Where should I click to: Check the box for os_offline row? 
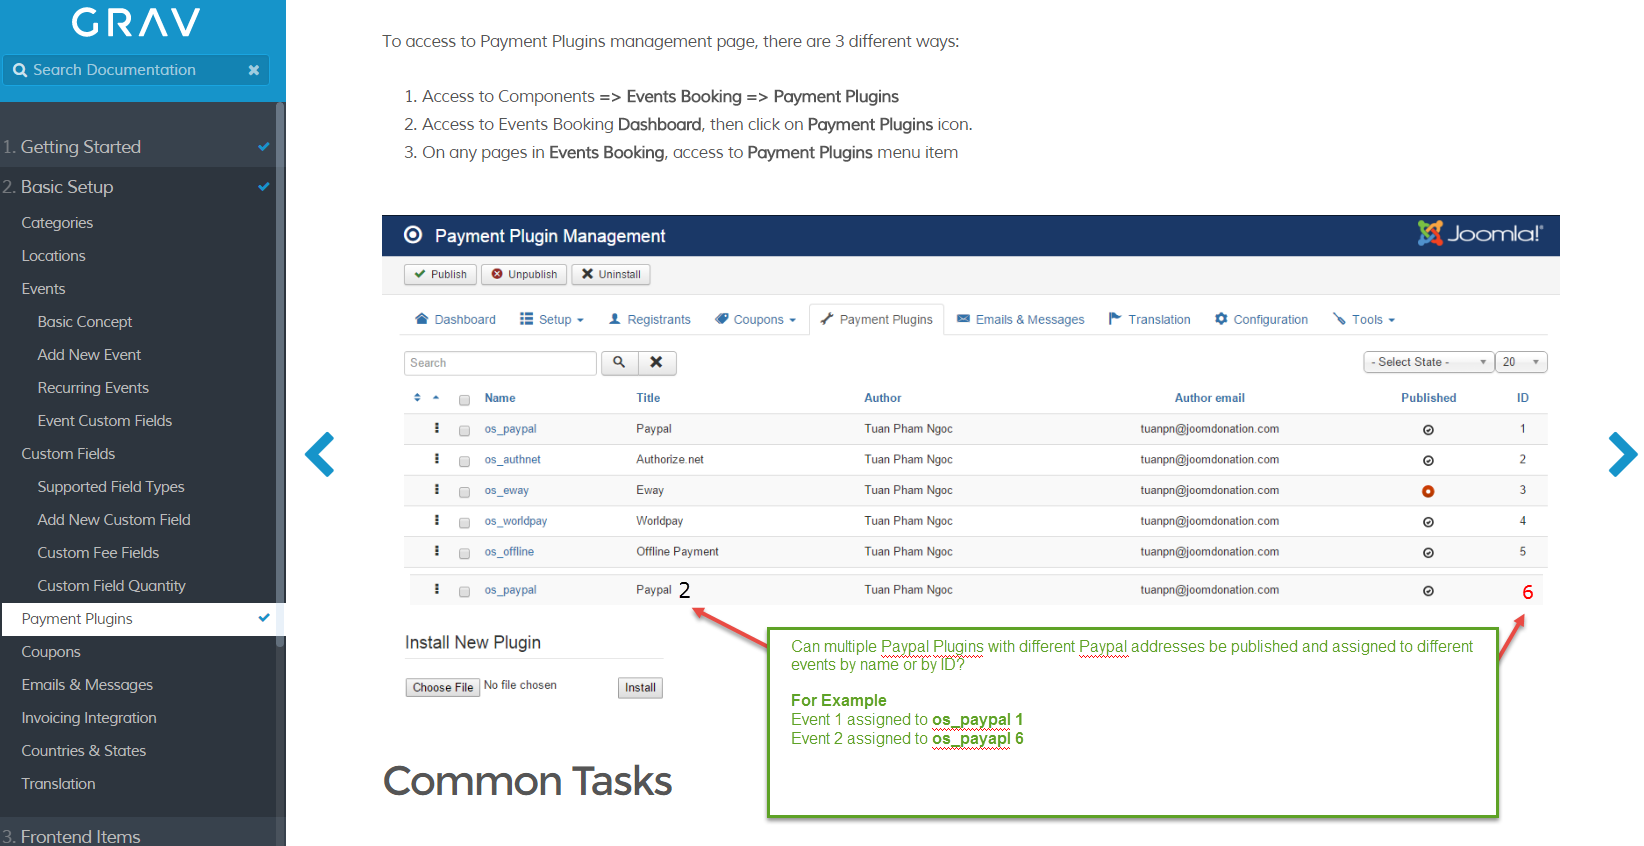coord(464,554)
